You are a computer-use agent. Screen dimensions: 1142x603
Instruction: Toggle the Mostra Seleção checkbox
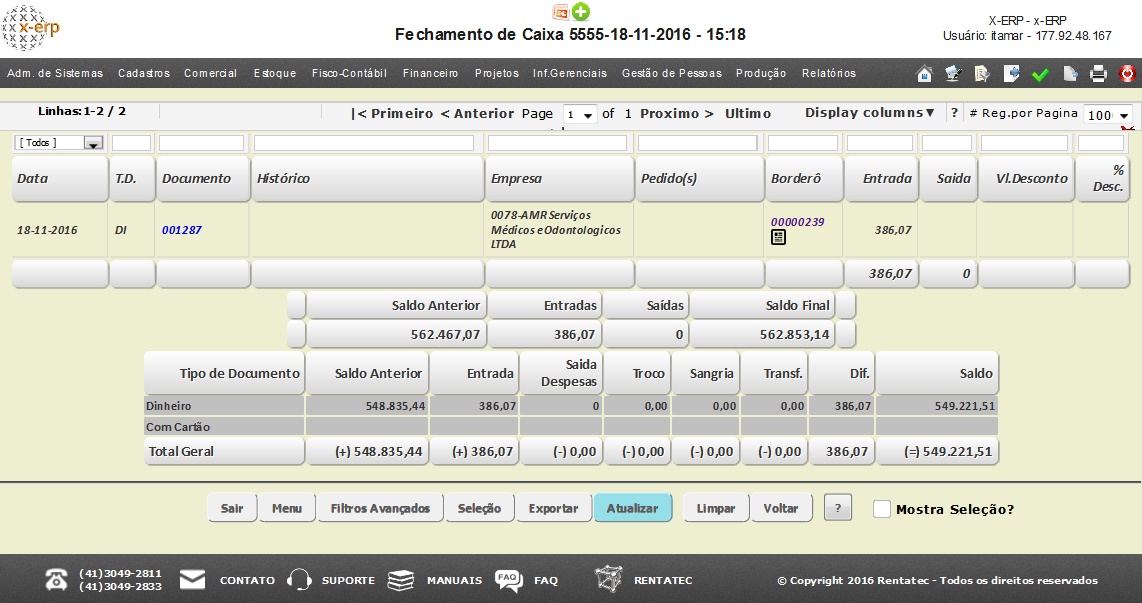point(882,509)
